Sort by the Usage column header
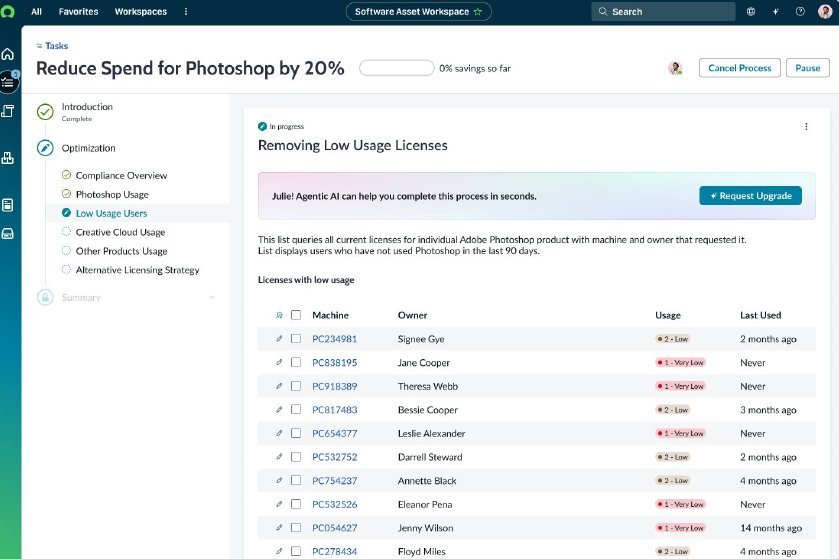 (x=668, y=315)
